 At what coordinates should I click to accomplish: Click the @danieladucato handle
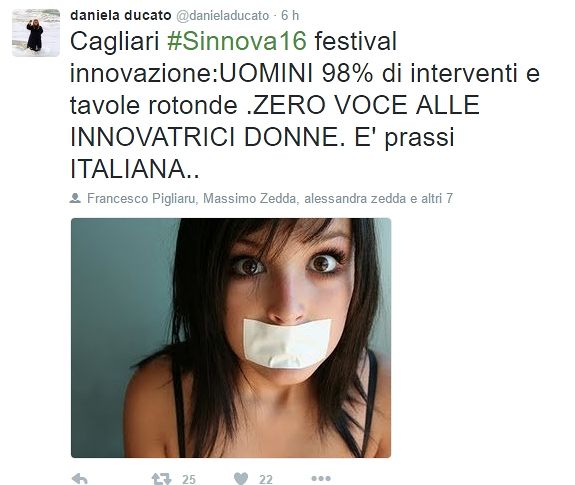pyautogui.click(x=223, y=15)
